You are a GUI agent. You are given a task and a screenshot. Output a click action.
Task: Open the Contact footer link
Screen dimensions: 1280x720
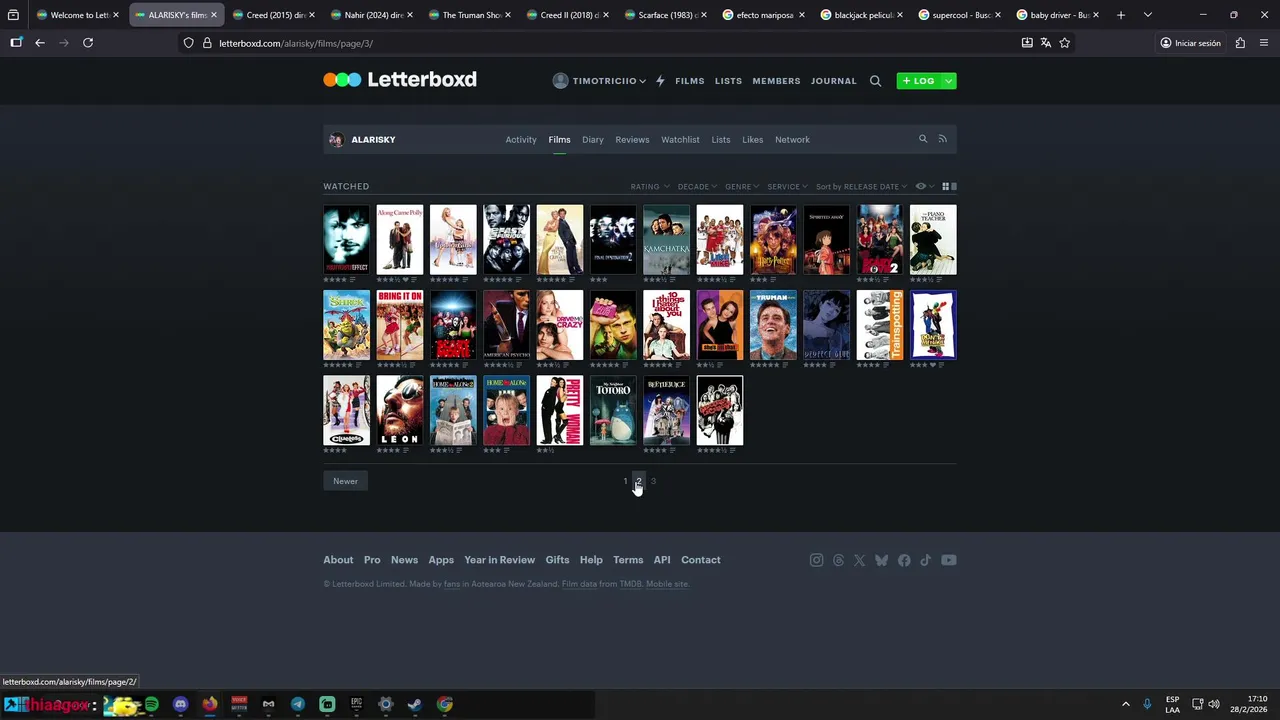pos(700,560)
